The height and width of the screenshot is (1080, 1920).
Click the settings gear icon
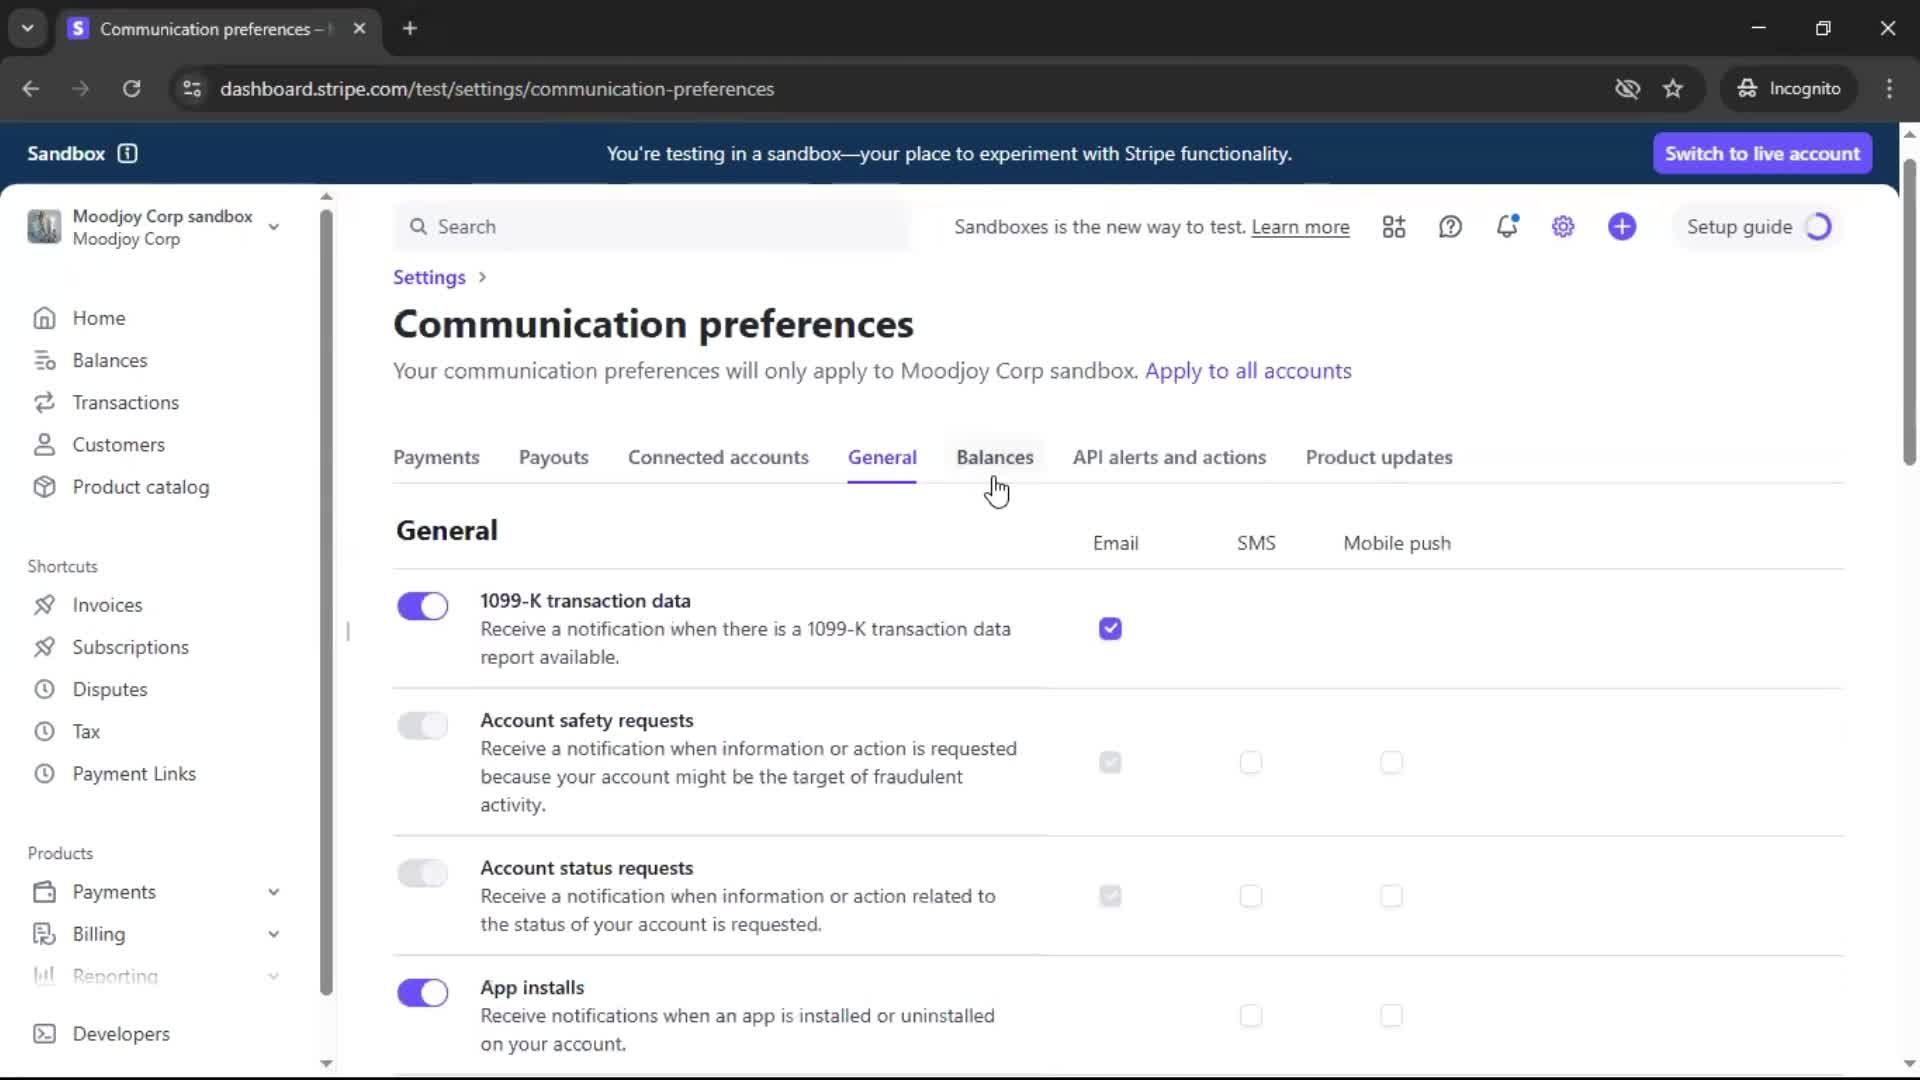click(1563, 227)
